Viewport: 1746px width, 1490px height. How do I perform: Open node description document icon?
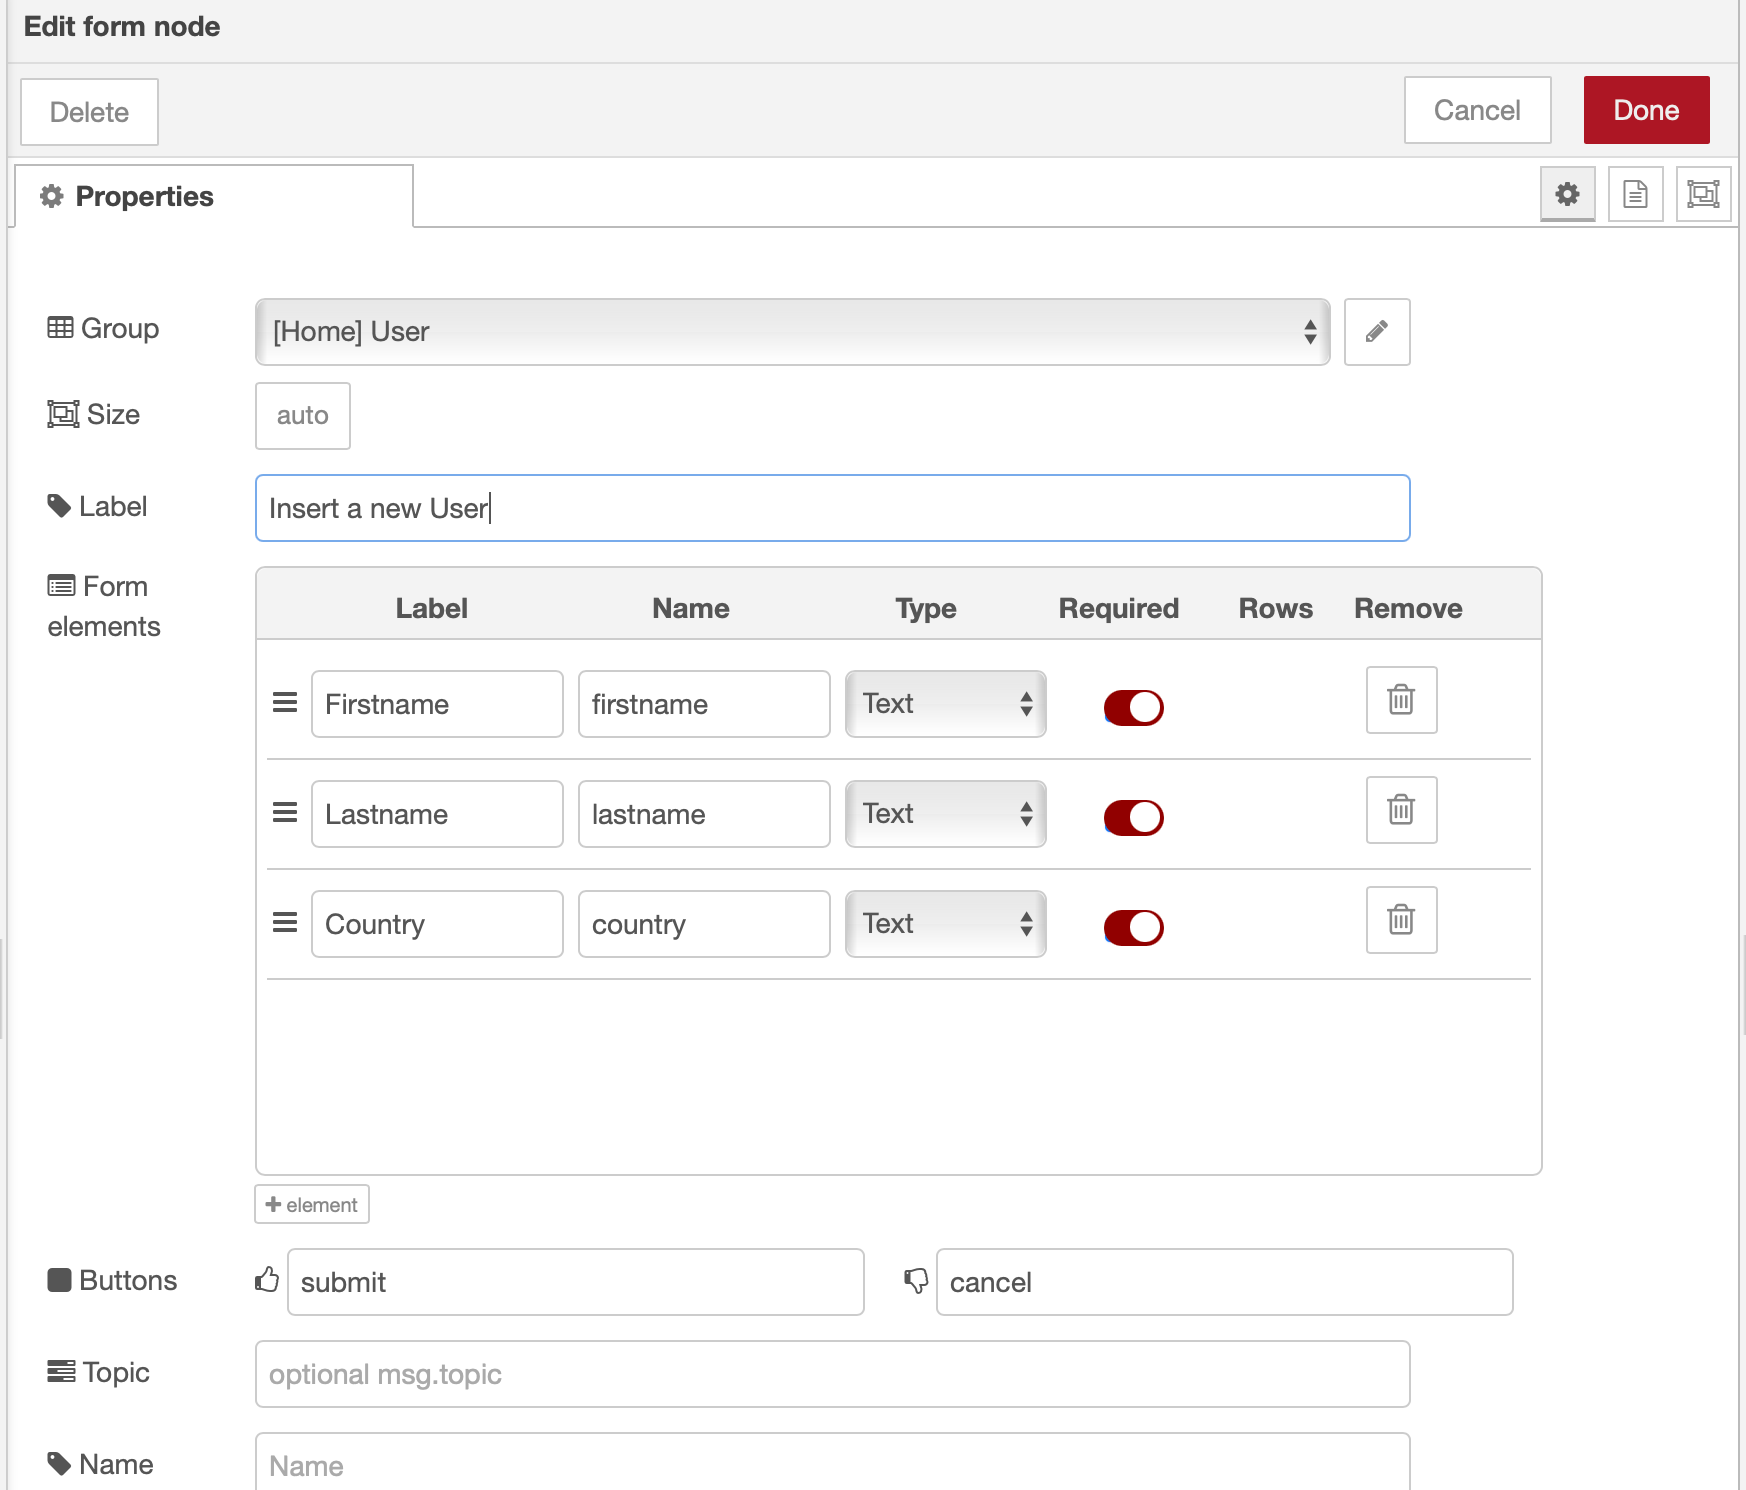coord(1635,194)
